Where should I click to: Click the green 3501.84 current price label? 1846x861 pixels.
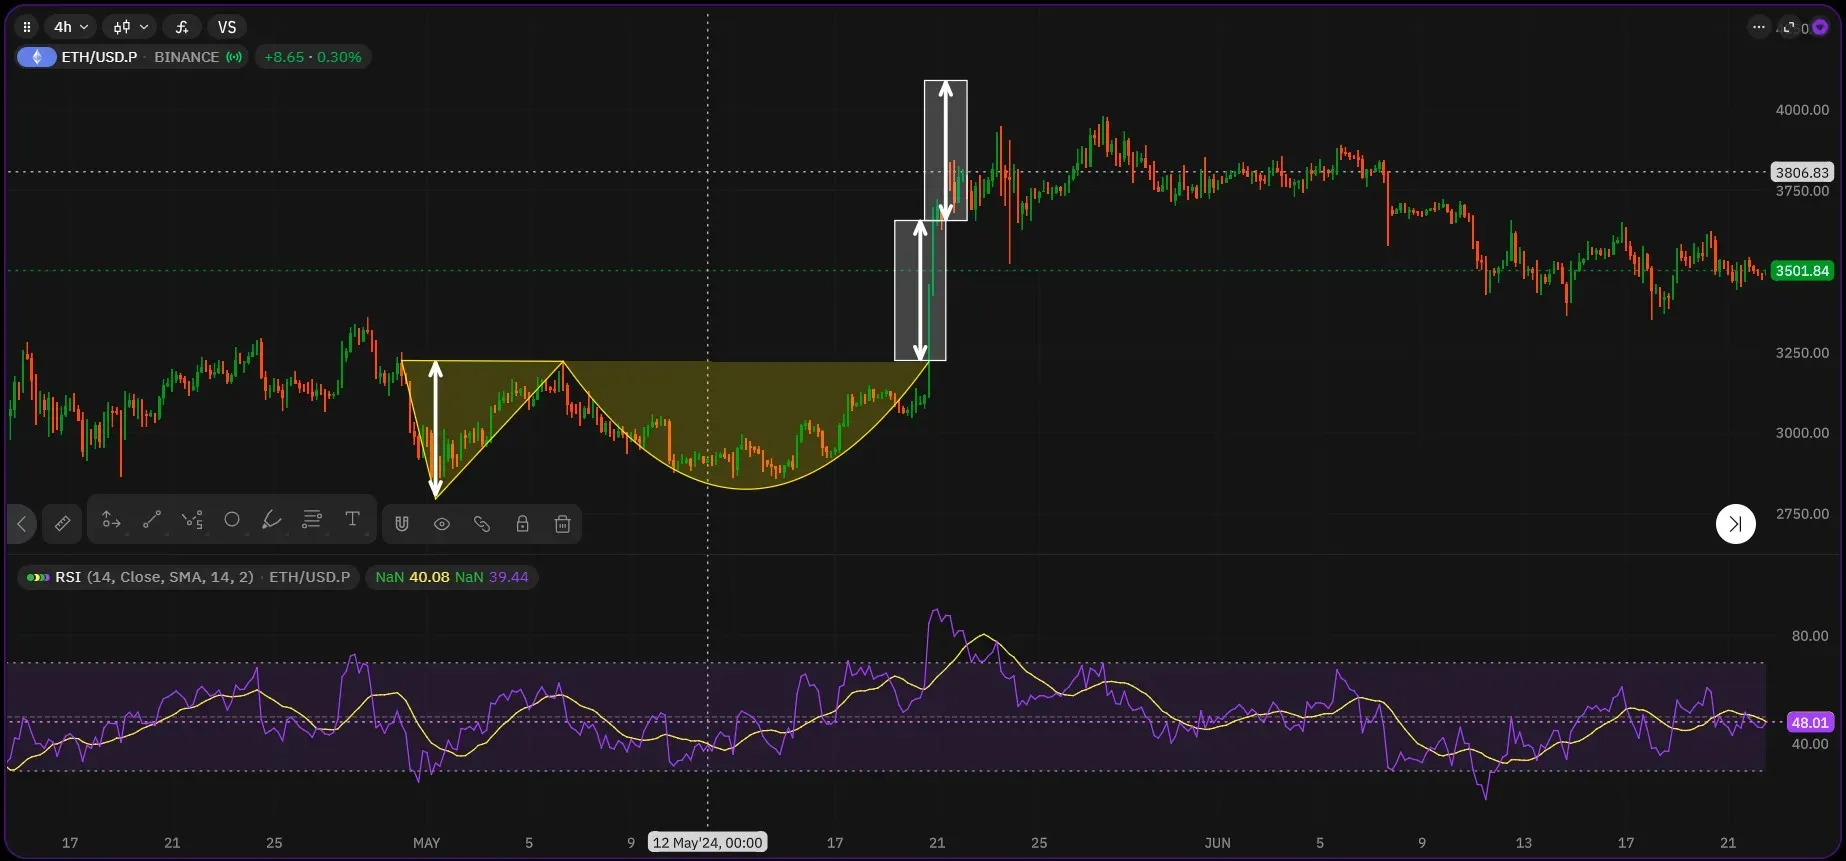(1802, 271)
